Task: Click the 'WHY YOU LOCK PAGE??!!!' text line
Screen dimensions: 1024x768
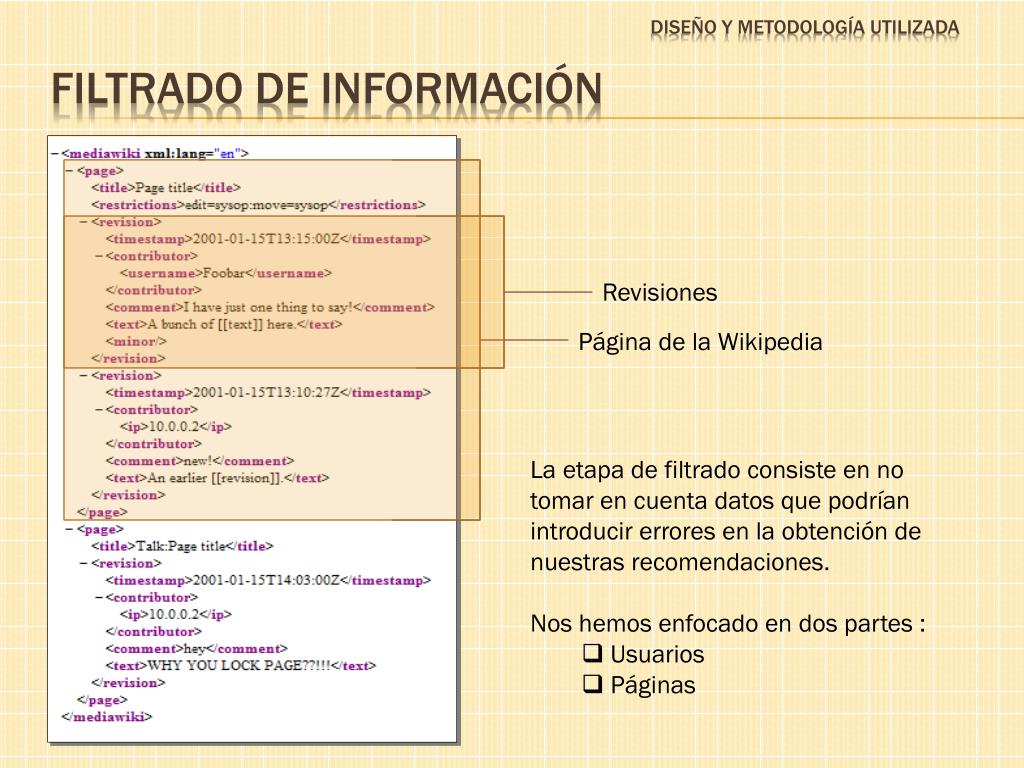Action: 240,665
